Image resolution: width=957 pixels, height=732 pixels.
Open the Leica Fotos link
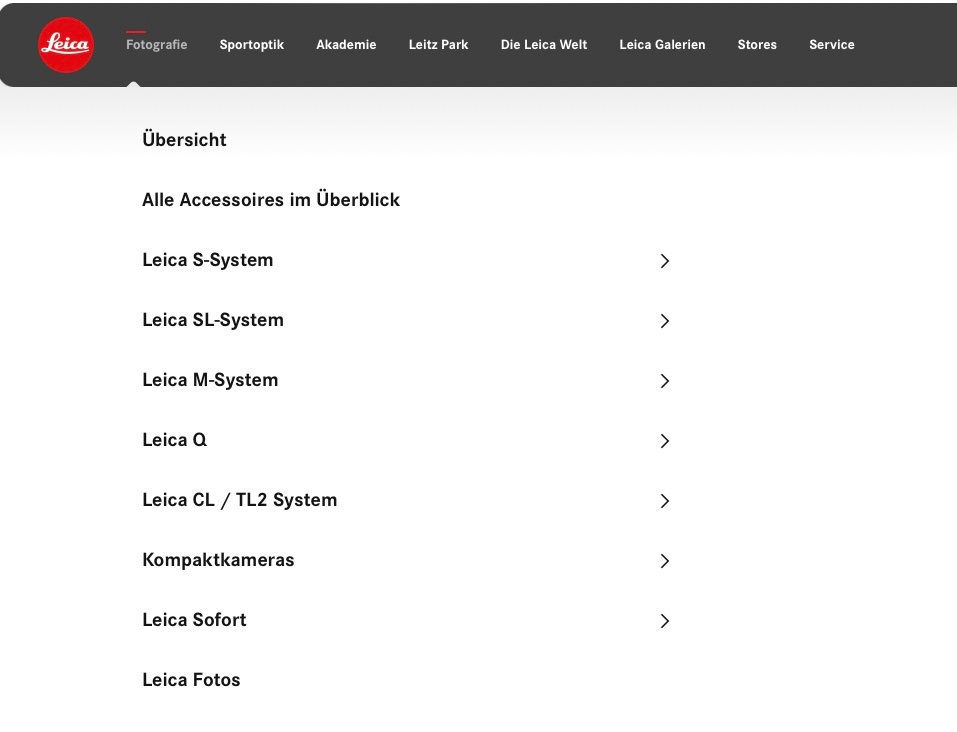(191, 680)
